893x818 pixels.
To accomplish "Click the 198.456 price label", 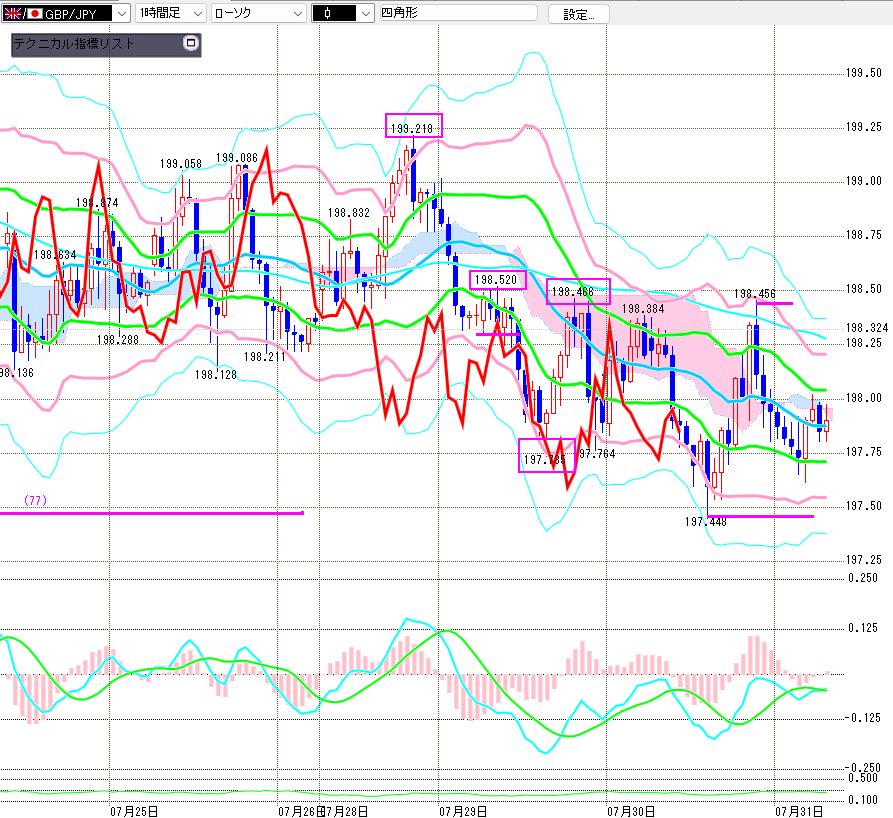I will 755,294.
